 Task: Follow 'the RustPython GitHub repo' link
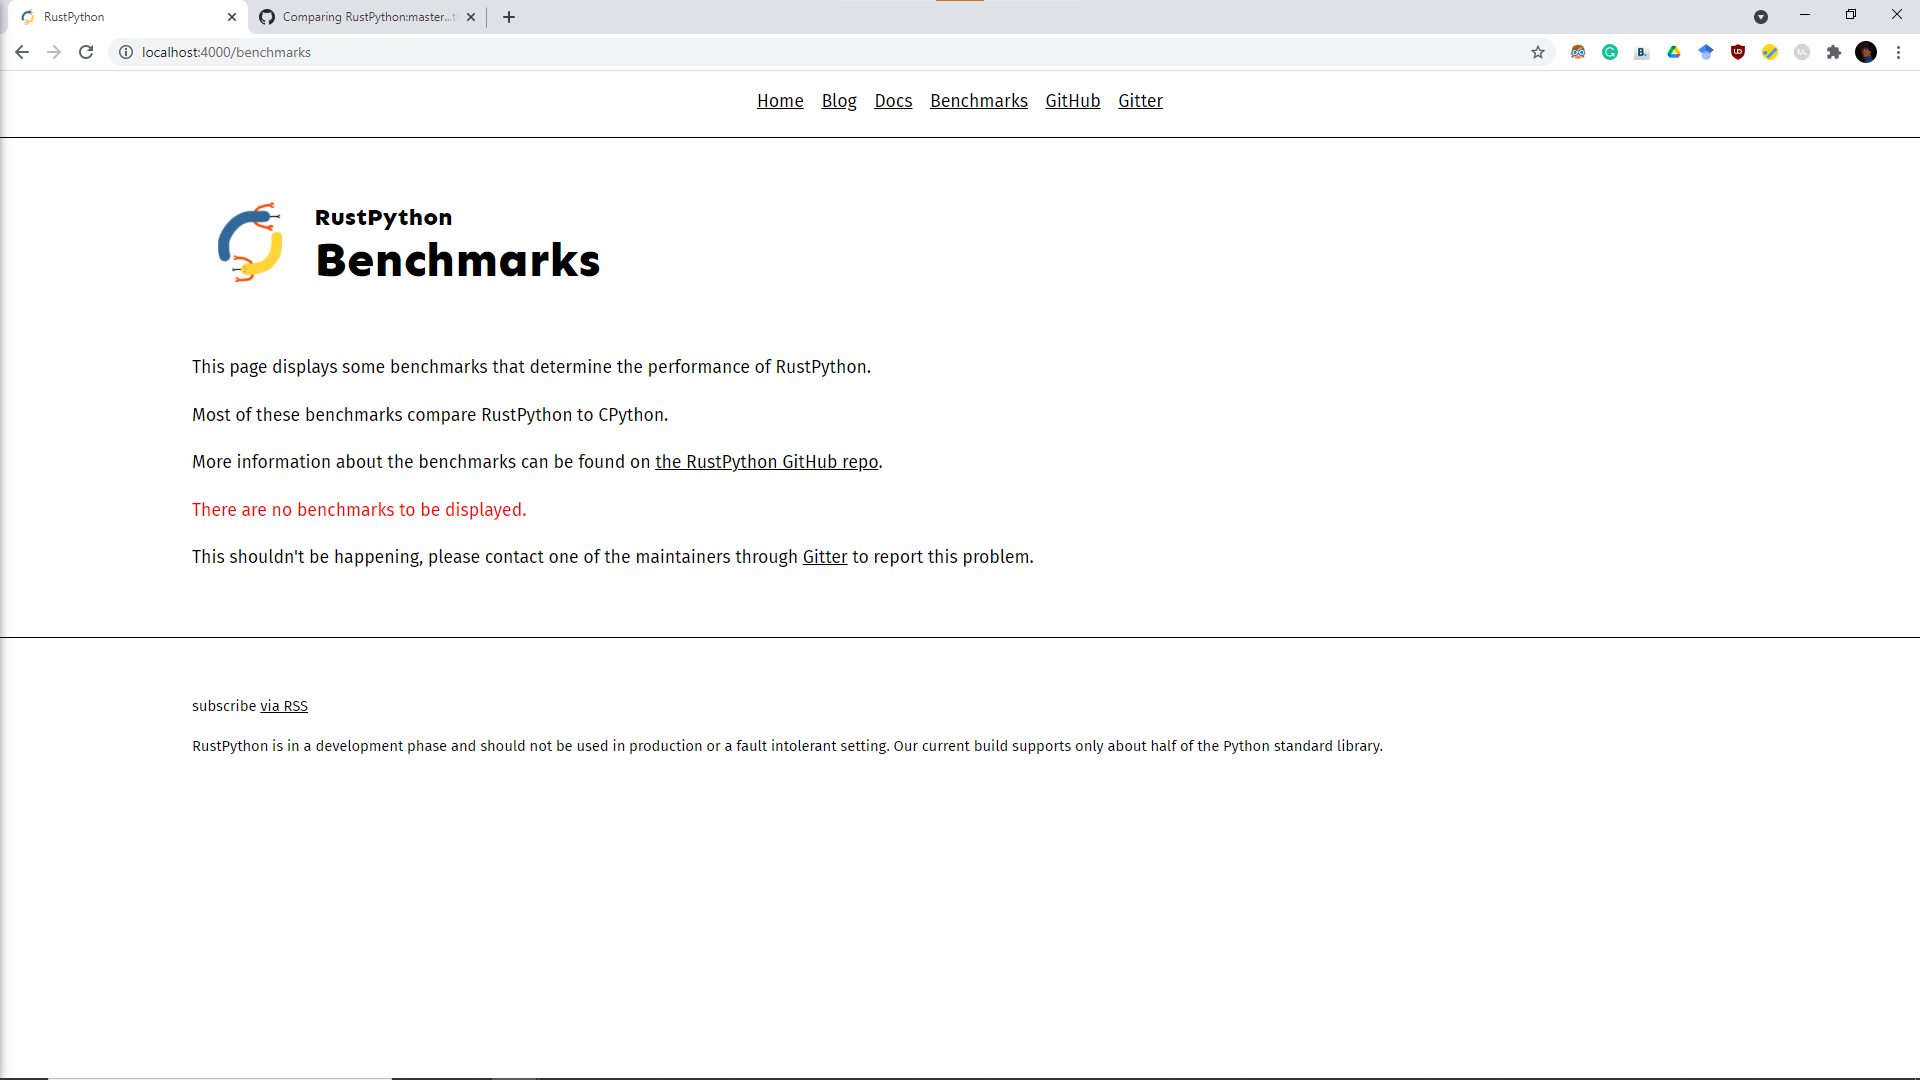point(766,462)
